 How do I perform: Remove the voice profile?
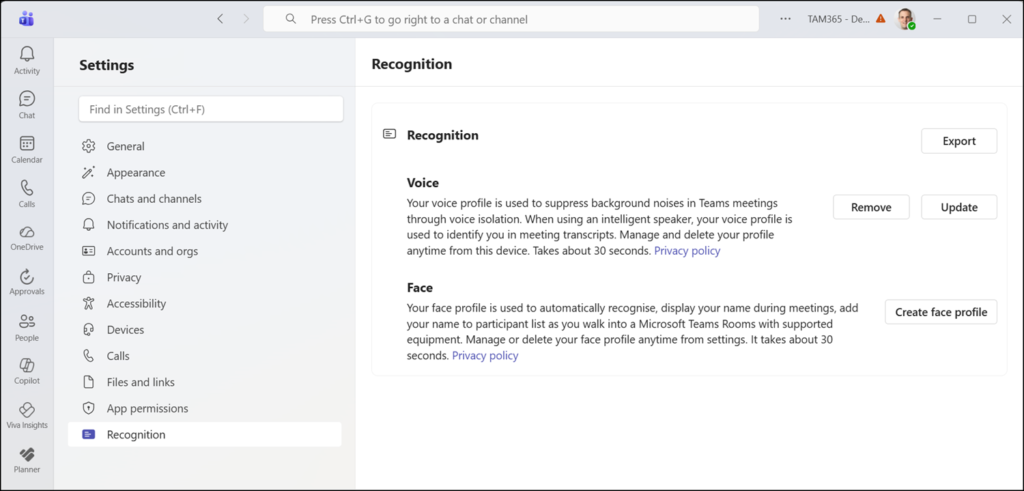(871, 207)
